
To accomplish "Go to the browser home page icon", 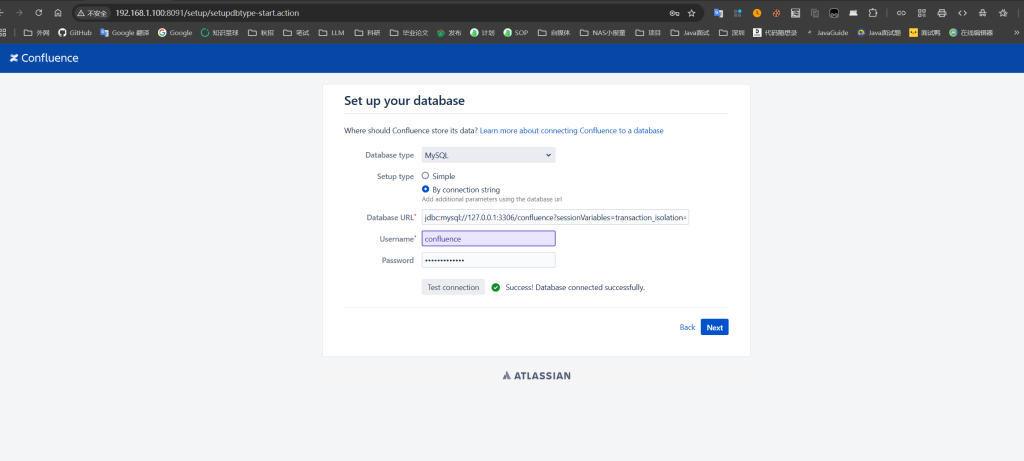I will pos(58,12).
